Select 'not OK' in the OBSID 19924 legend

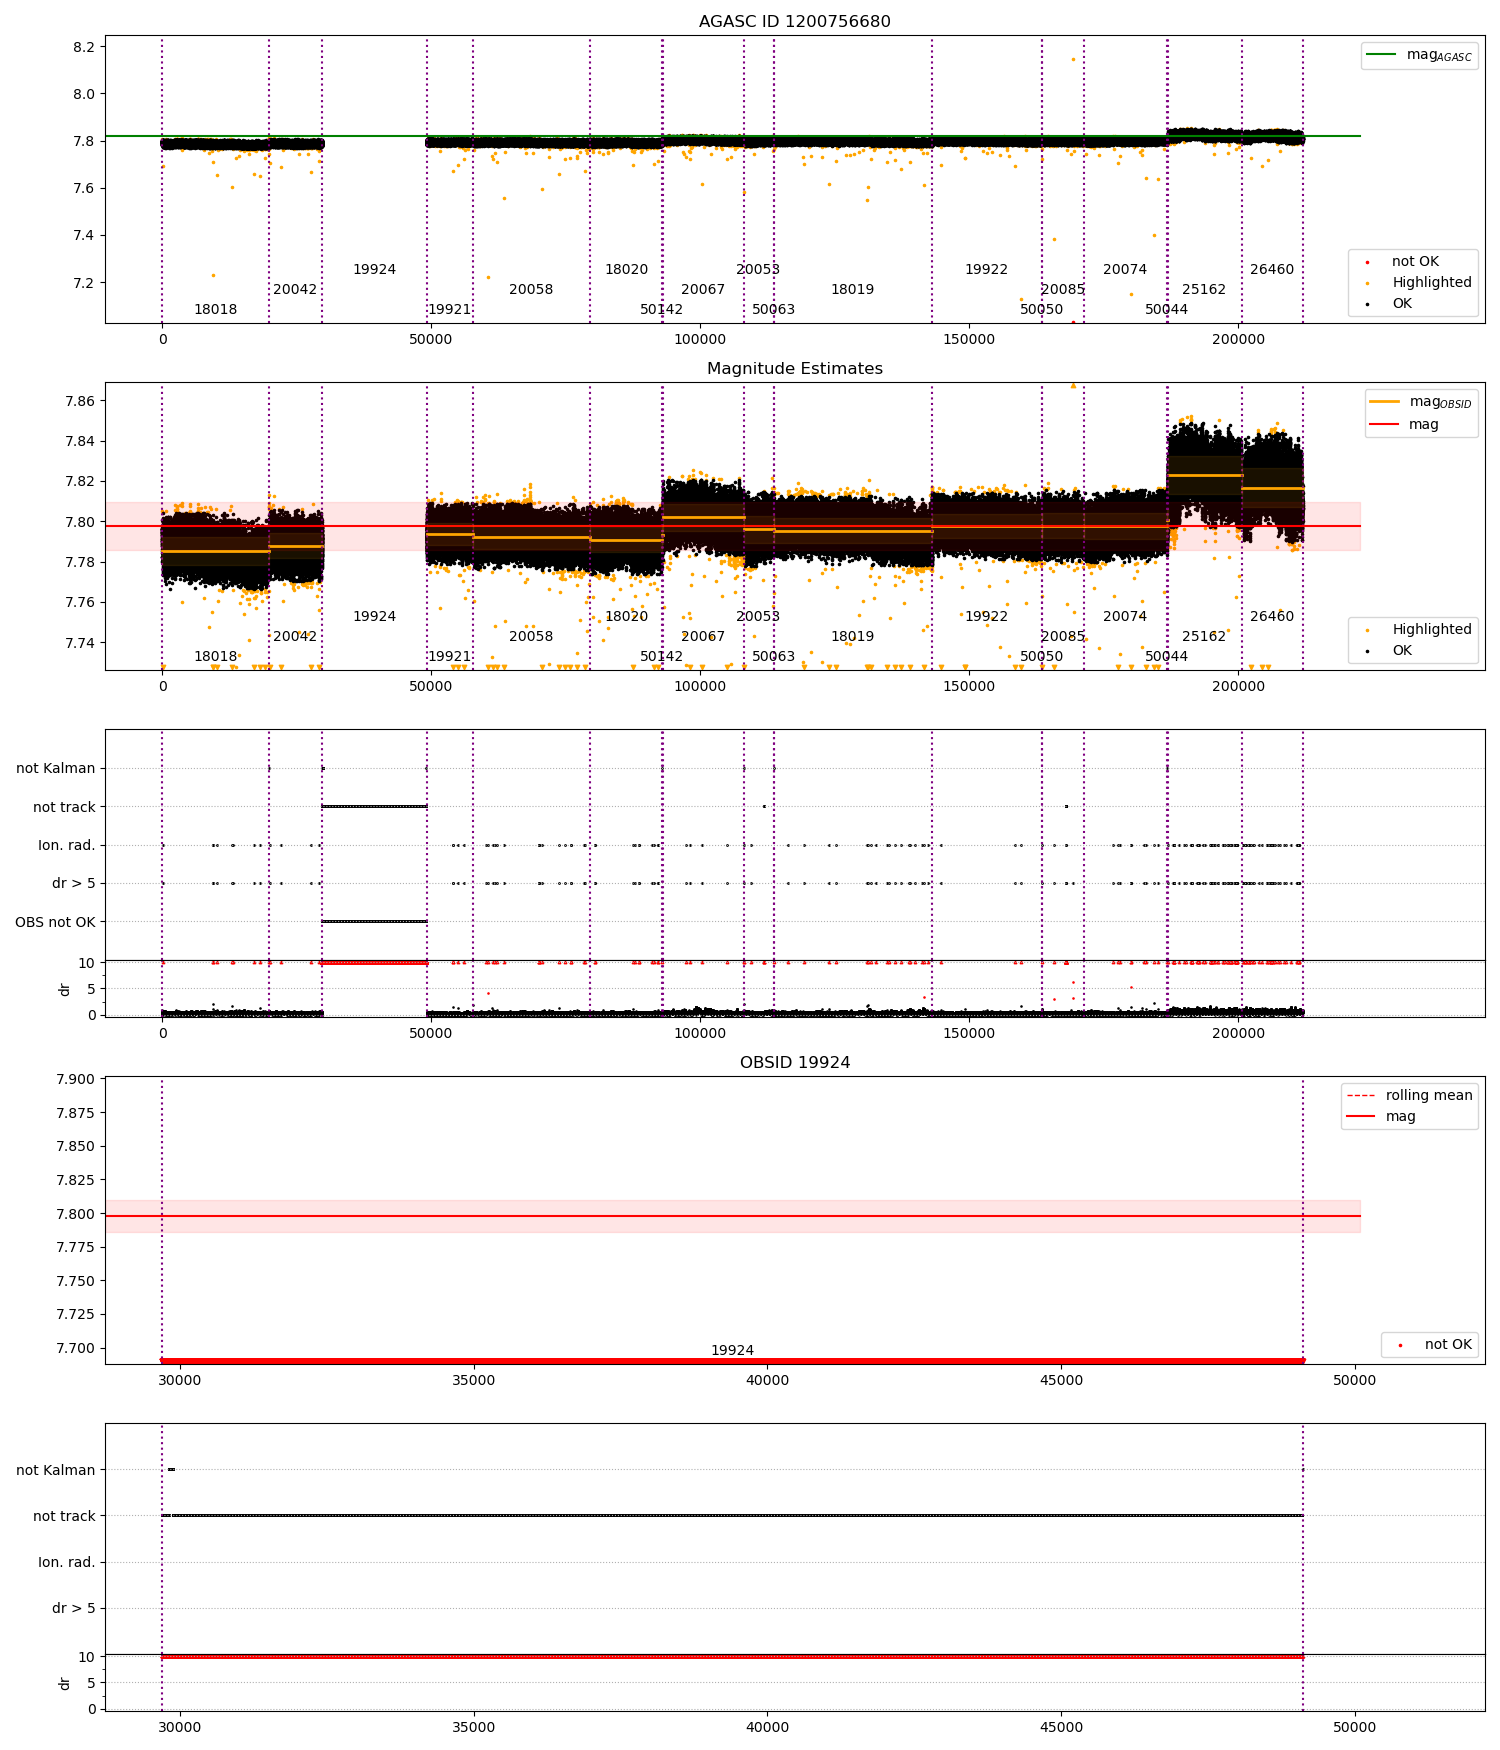(x=1448, y=1345)
